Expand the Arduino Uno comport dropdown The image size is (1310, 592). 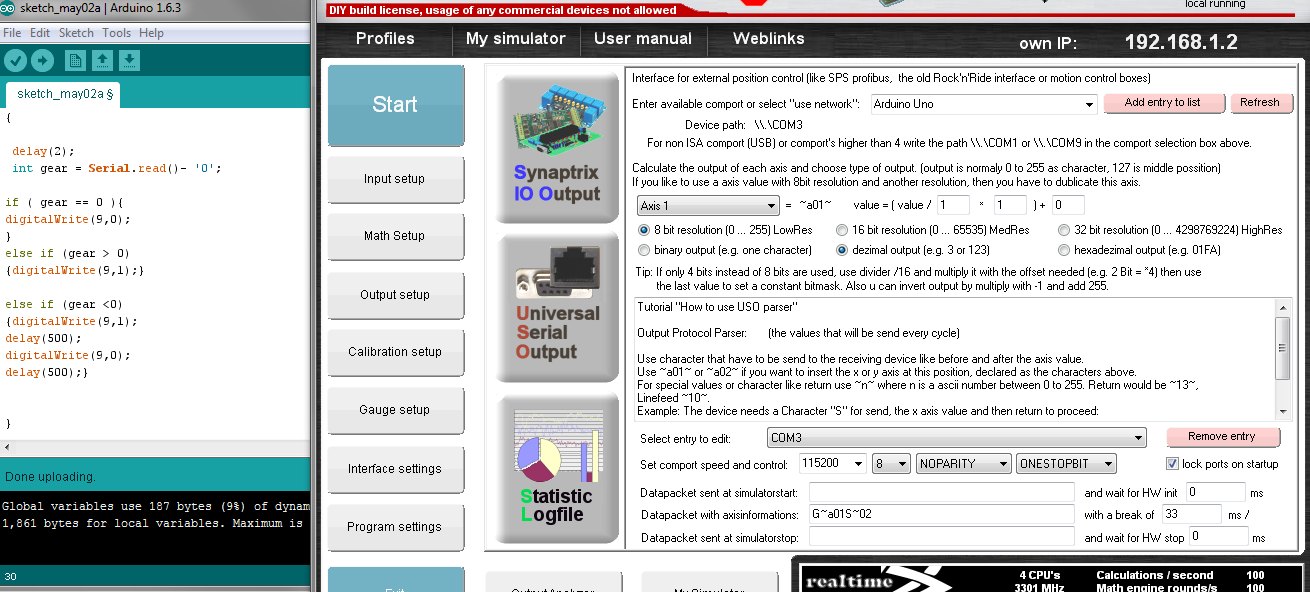click(1089, 104)
